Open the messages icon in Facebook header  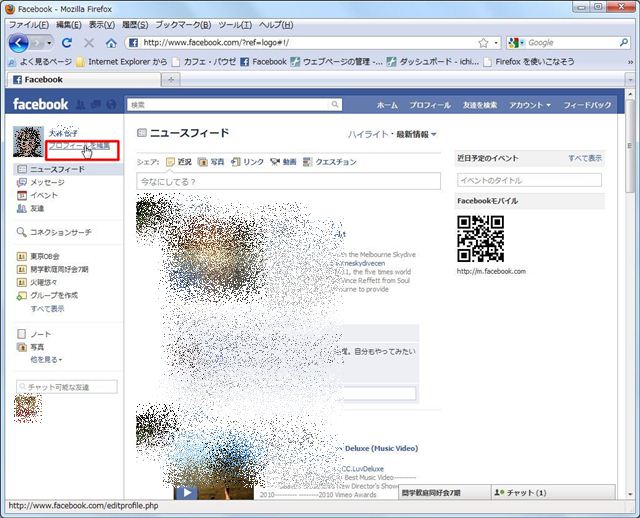pos(96,104)
